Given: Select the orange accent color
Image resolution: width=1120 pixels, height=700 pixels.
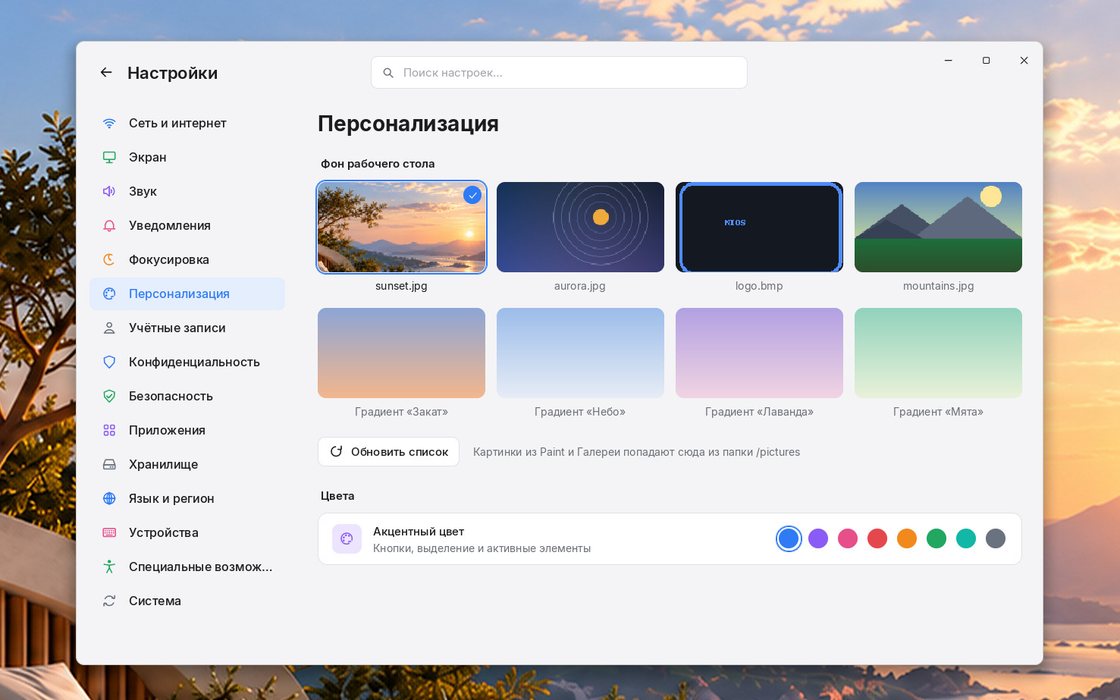Looking at the screenshot, I should 907,539.
